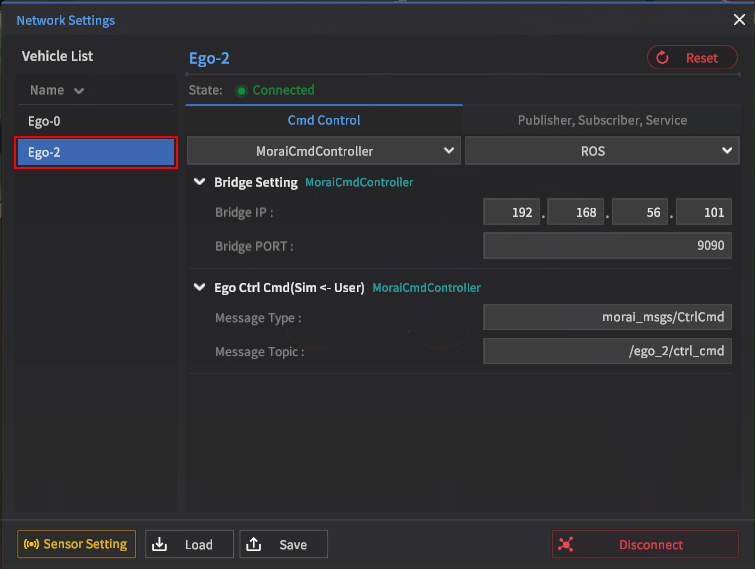Select Ego-2 in the vehicle list
The width and height of the screenshot is (755, 569).
(x=97, y=152)
